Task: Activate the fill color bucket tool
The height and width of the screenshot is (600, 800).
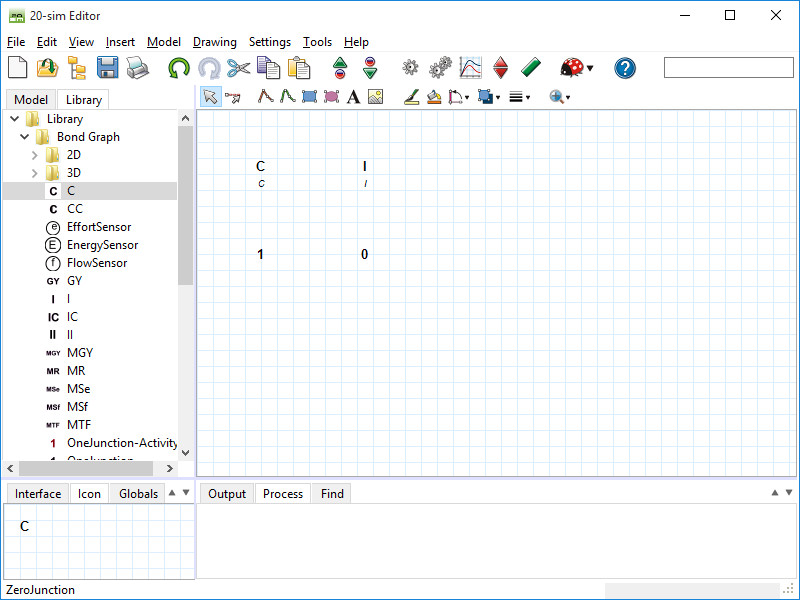Action: tap(432, 96)
